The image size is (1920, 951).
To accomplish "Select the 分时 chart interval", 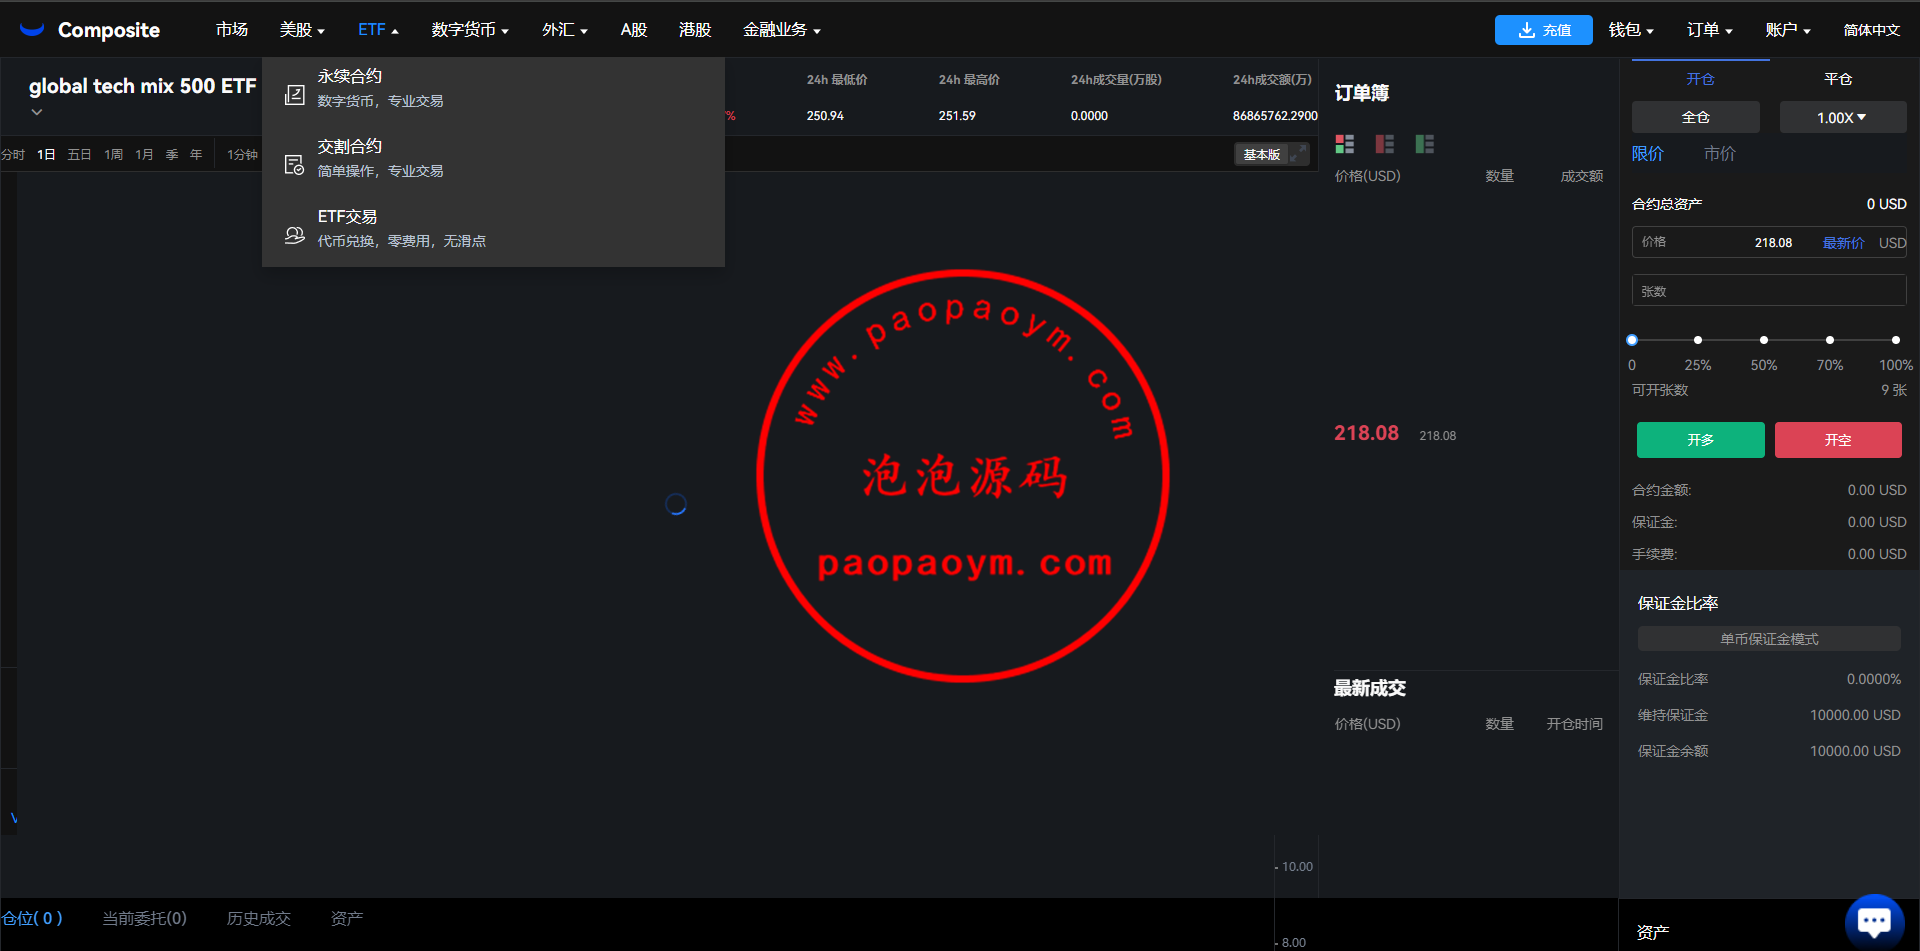I will (x=13, y=155).
